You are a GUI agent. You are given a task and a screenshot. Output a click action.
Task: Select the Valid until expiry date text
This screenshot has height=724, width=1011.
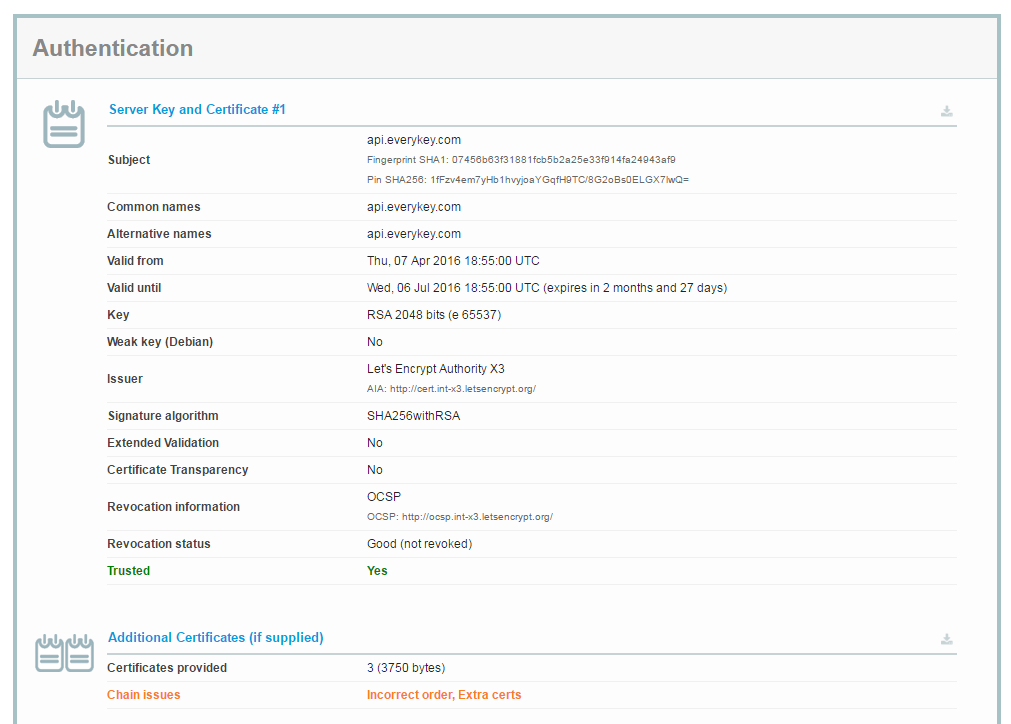(x=546, y=288)
